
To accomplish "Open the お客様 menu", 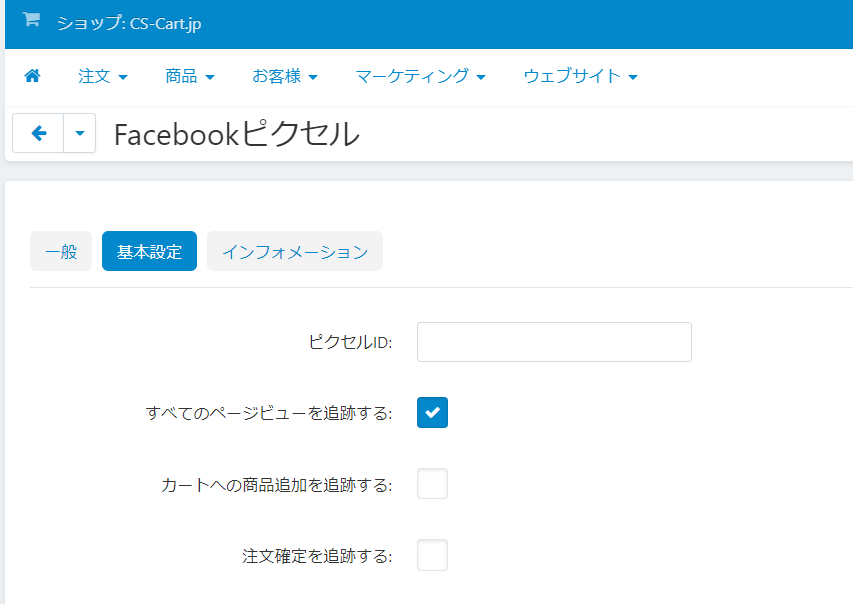I will [x=284, y=76].
